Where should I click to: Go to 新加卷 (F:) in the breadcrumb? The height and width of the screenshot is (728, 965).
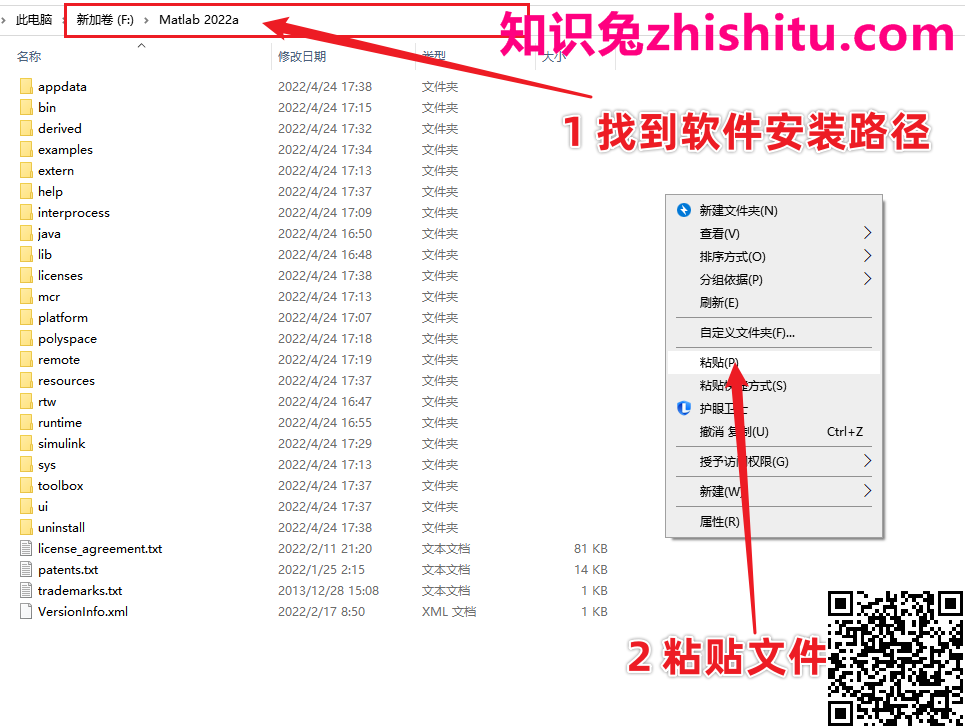tap(105, 20)
